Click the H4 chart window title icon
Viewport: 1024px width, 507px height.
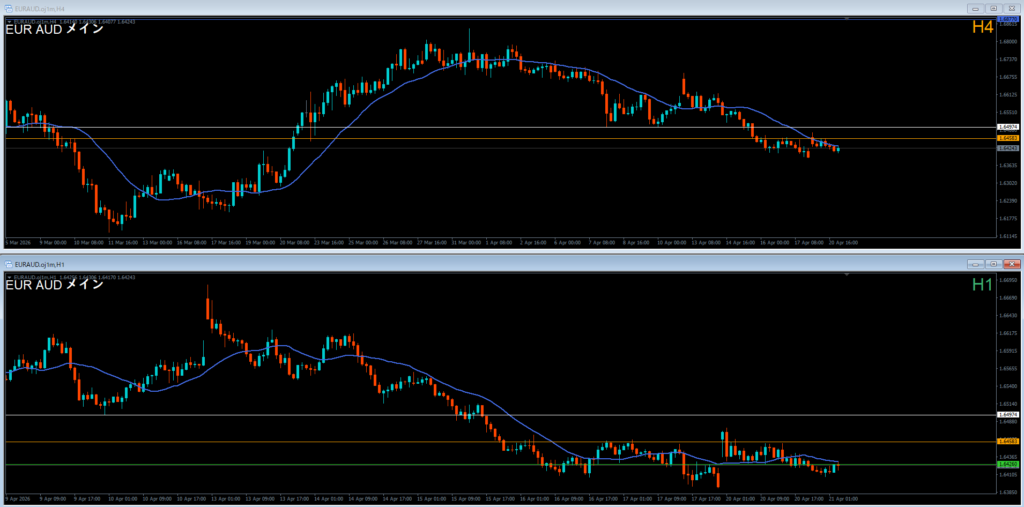[x=8, y=9]
